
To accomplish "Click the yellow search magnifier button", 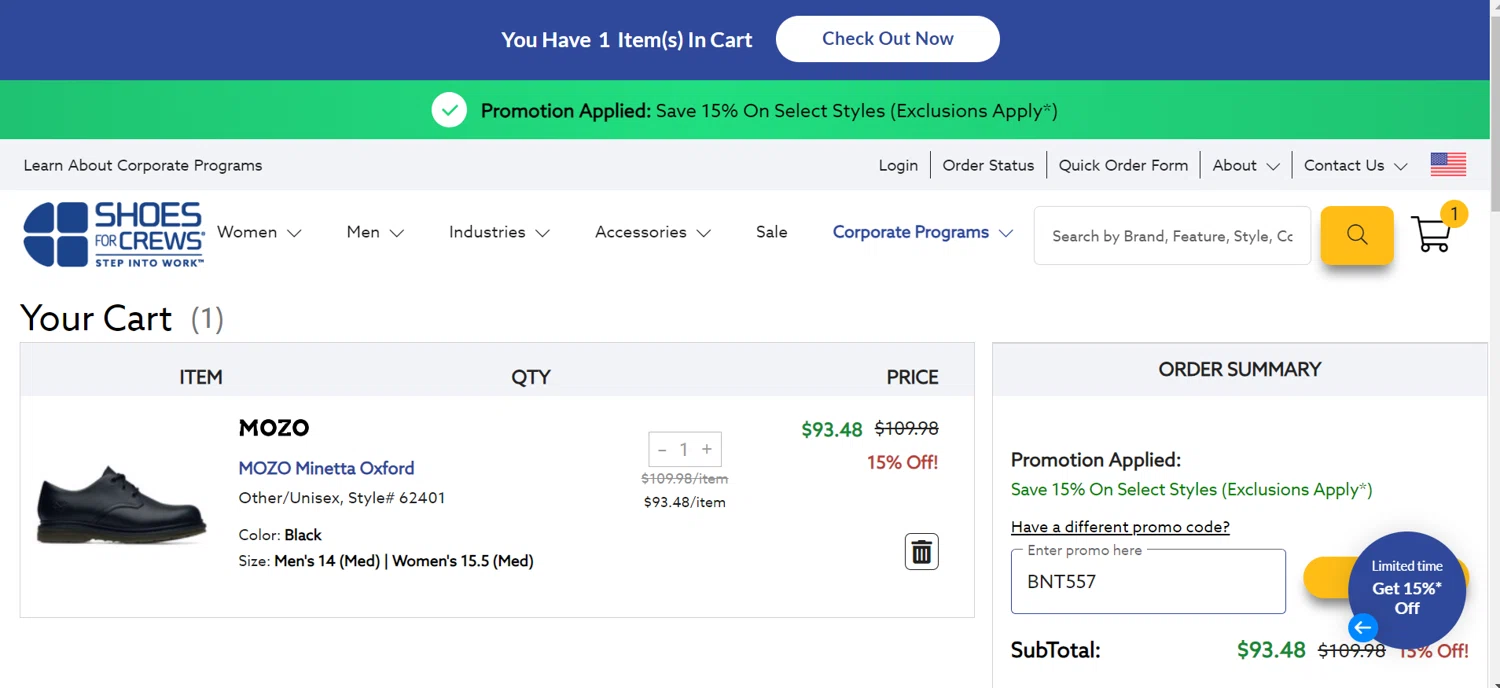I will click(1357, 235).
